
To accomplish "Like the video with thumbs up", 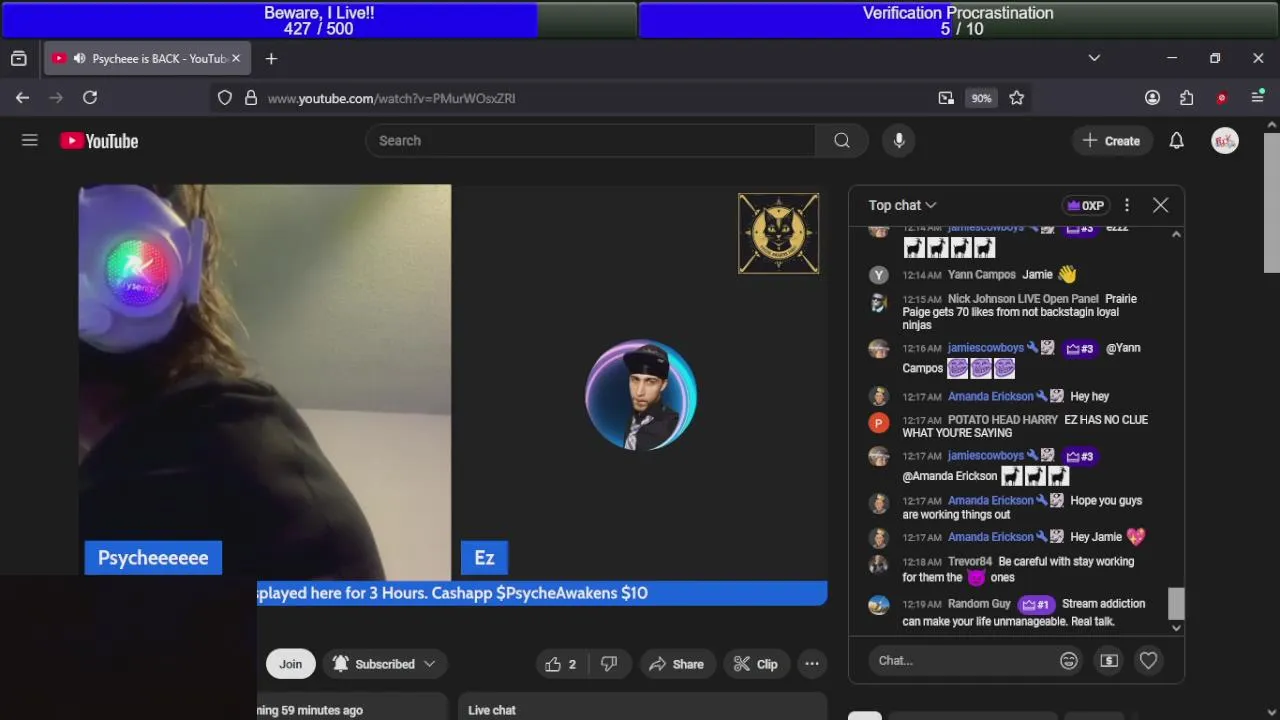I will [x=560, y=664].
